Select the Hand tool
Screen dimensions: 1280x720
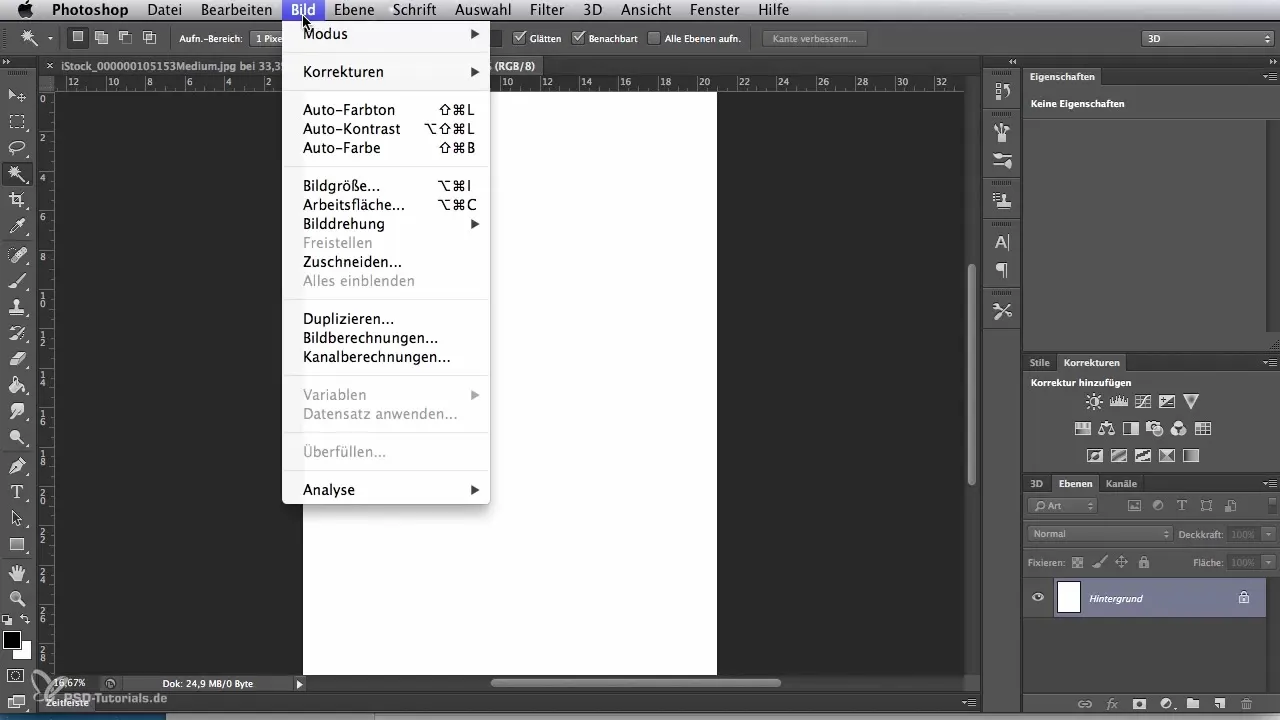pyautogui.click(x=17, y=573)
